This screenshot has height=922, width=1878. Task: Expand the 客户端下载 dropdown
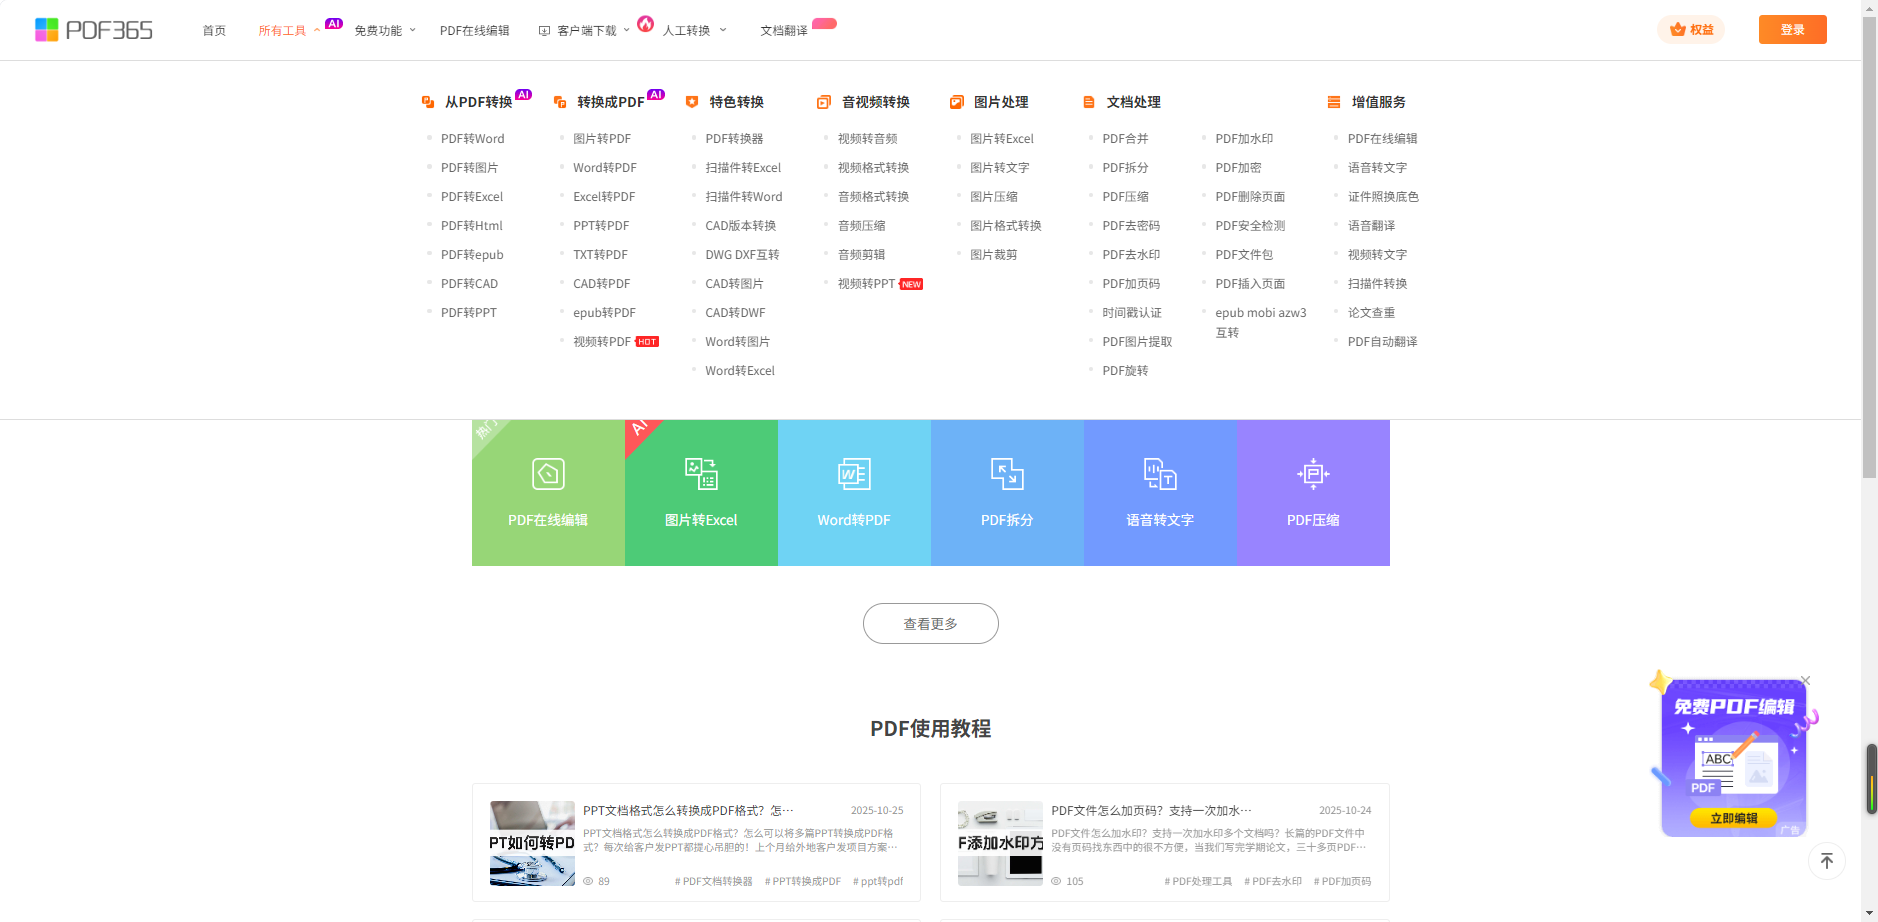point(586,31)
